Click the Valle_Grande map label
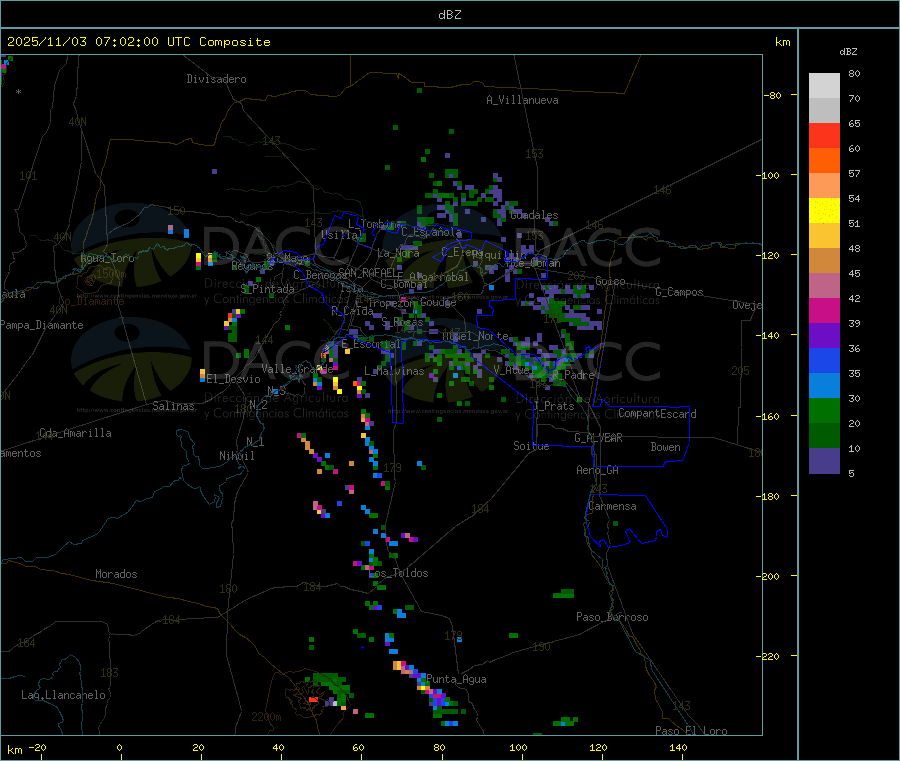Viewport: 900px width, 761px height. (x=297, y=369)
